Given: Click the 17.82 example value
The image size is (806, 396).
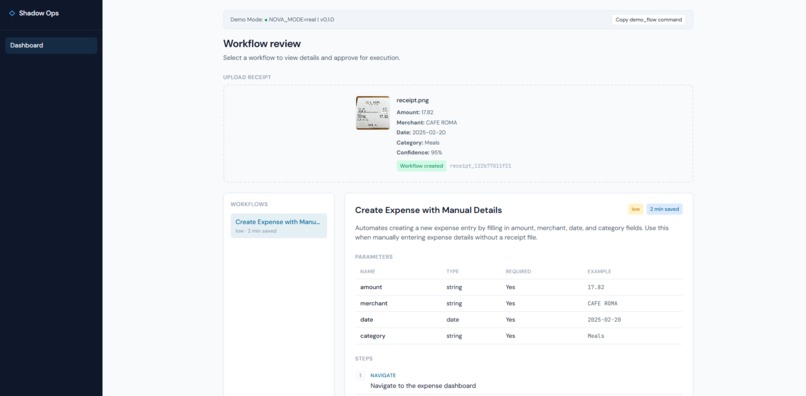Looking at the screenshot, I should pyautogui.click(x=596, y=287).
